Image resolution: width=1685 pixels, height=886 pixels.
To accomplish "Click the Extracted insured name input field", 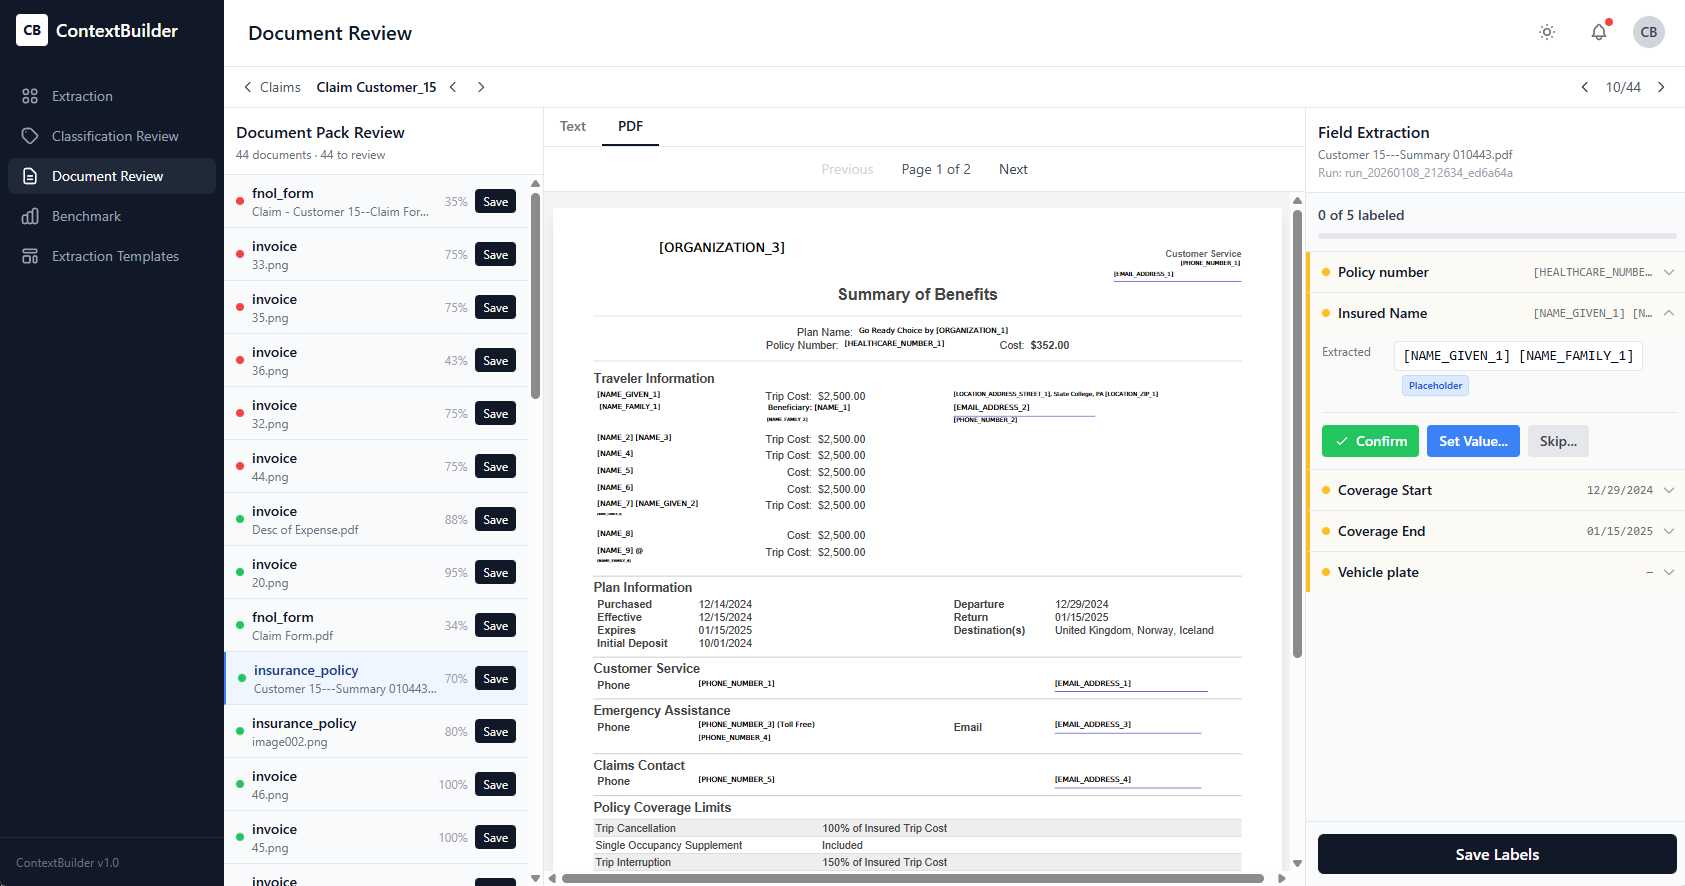I will 1517,356.
